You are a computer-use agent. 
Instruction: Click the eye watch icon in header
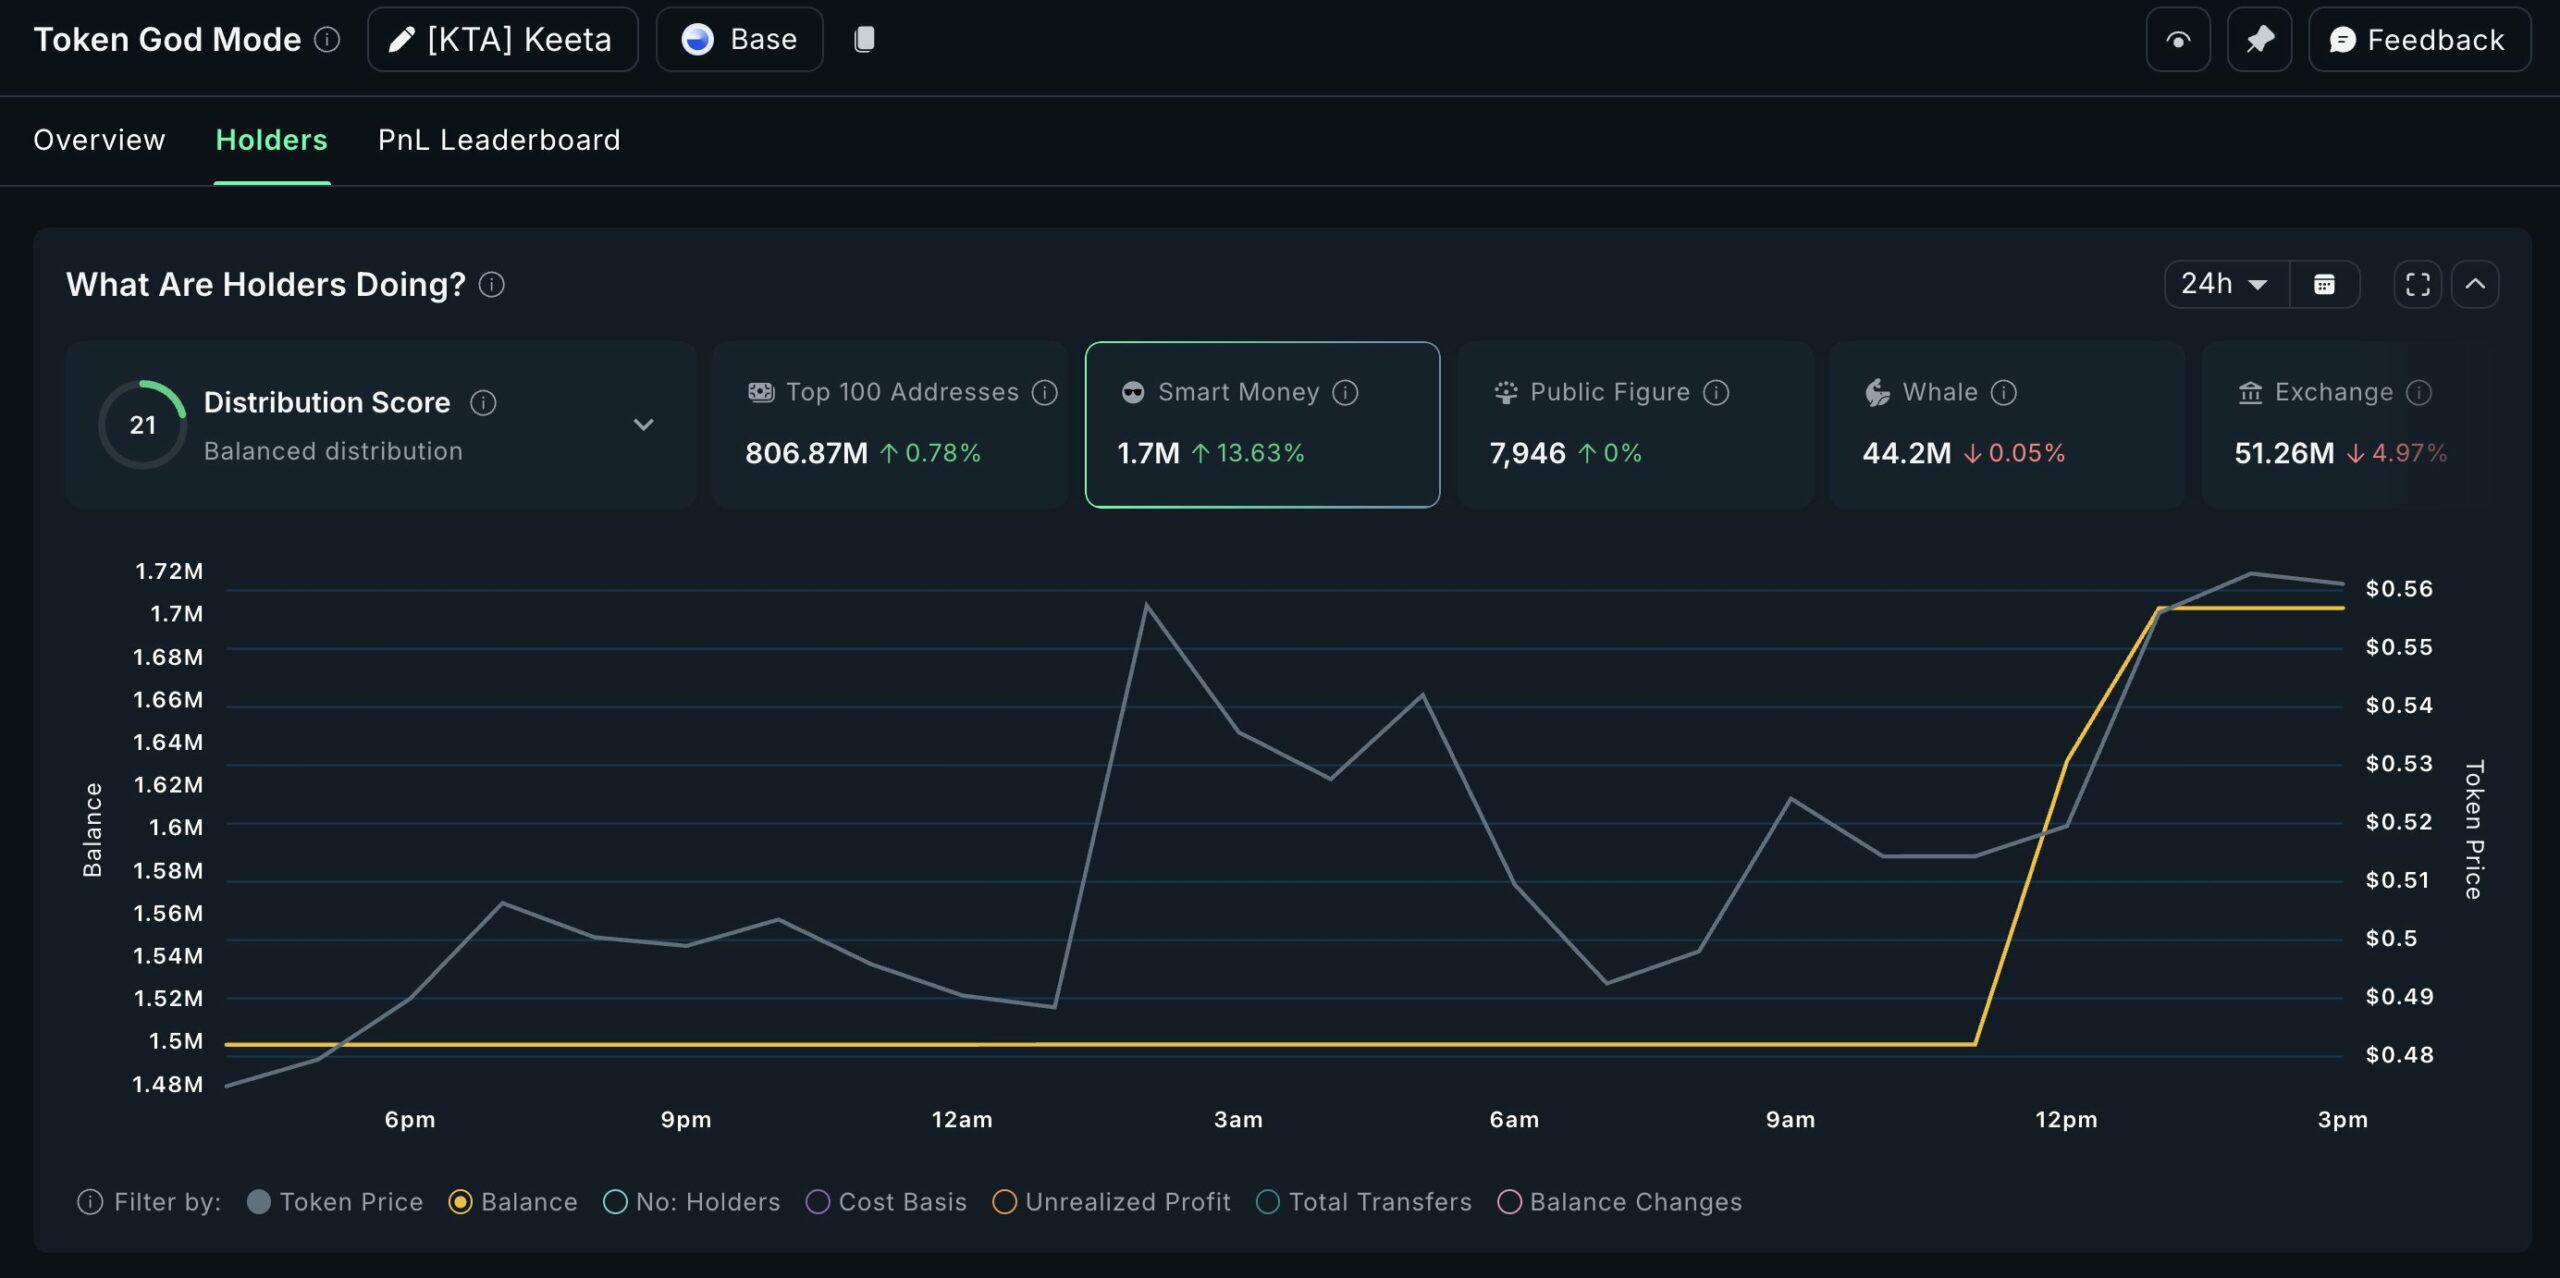(x=2177, y=40)
